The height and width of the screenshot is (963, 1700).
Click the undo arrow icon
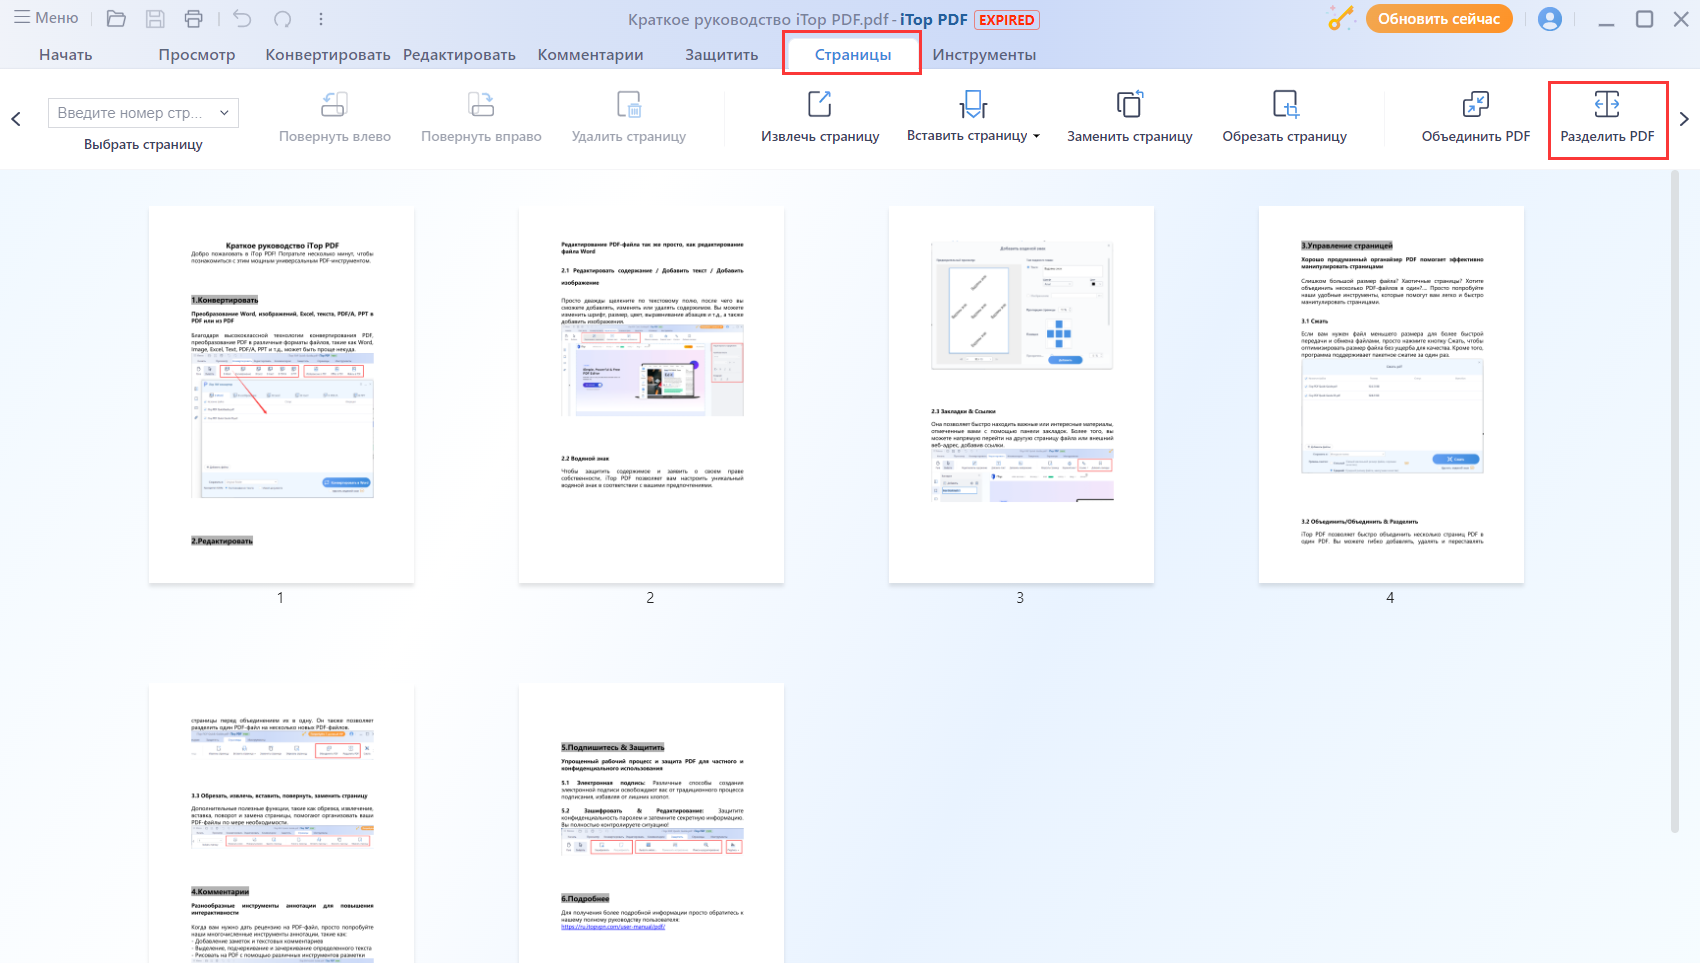[x=242, y=19]
